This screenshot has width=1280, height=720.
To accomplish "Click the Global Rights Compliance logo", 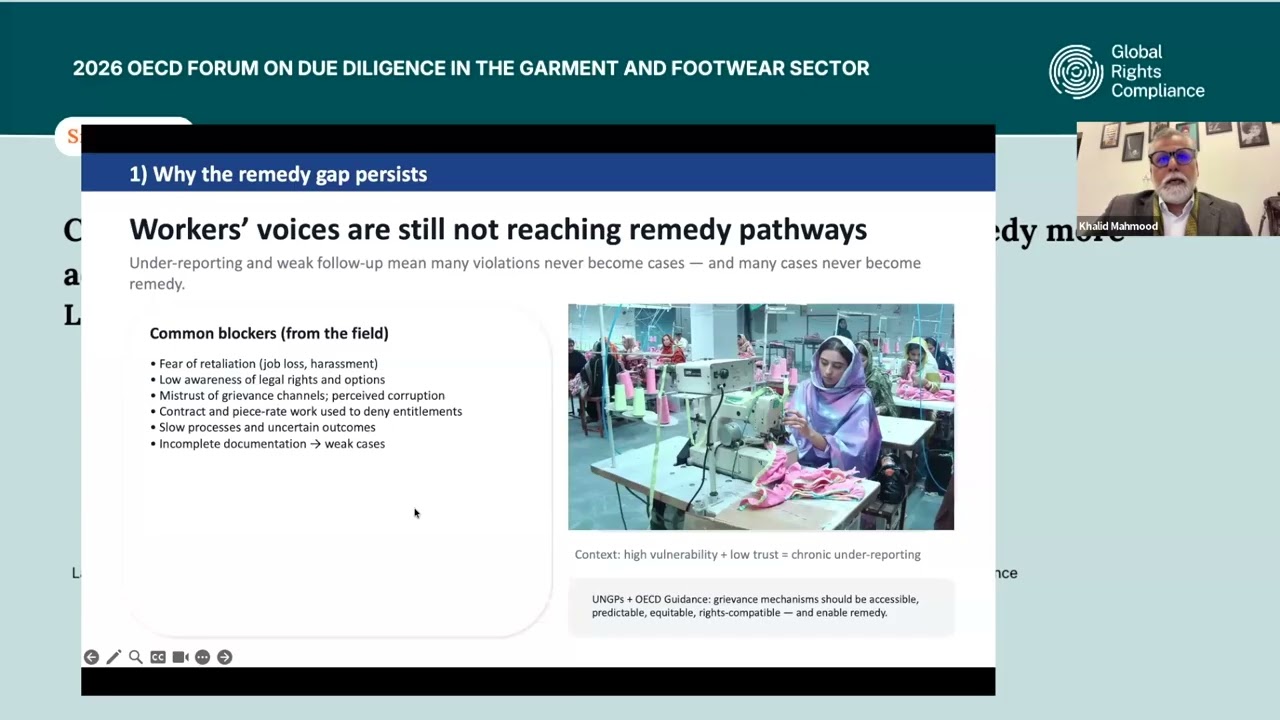I will 1127,71.
